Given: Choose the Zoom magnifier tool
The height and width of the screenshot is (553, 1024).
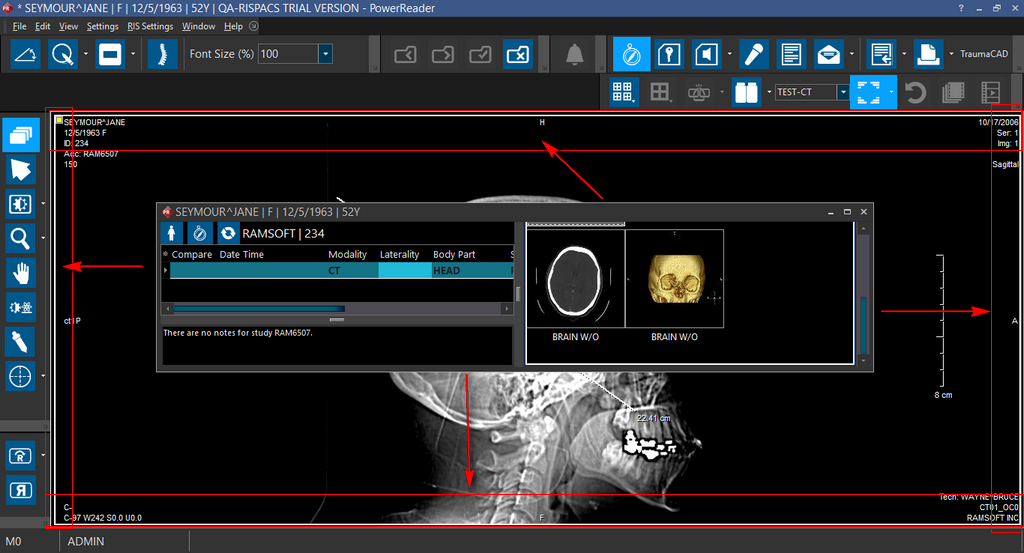Looking at the screenshot, I should click(x=21, y=237).
